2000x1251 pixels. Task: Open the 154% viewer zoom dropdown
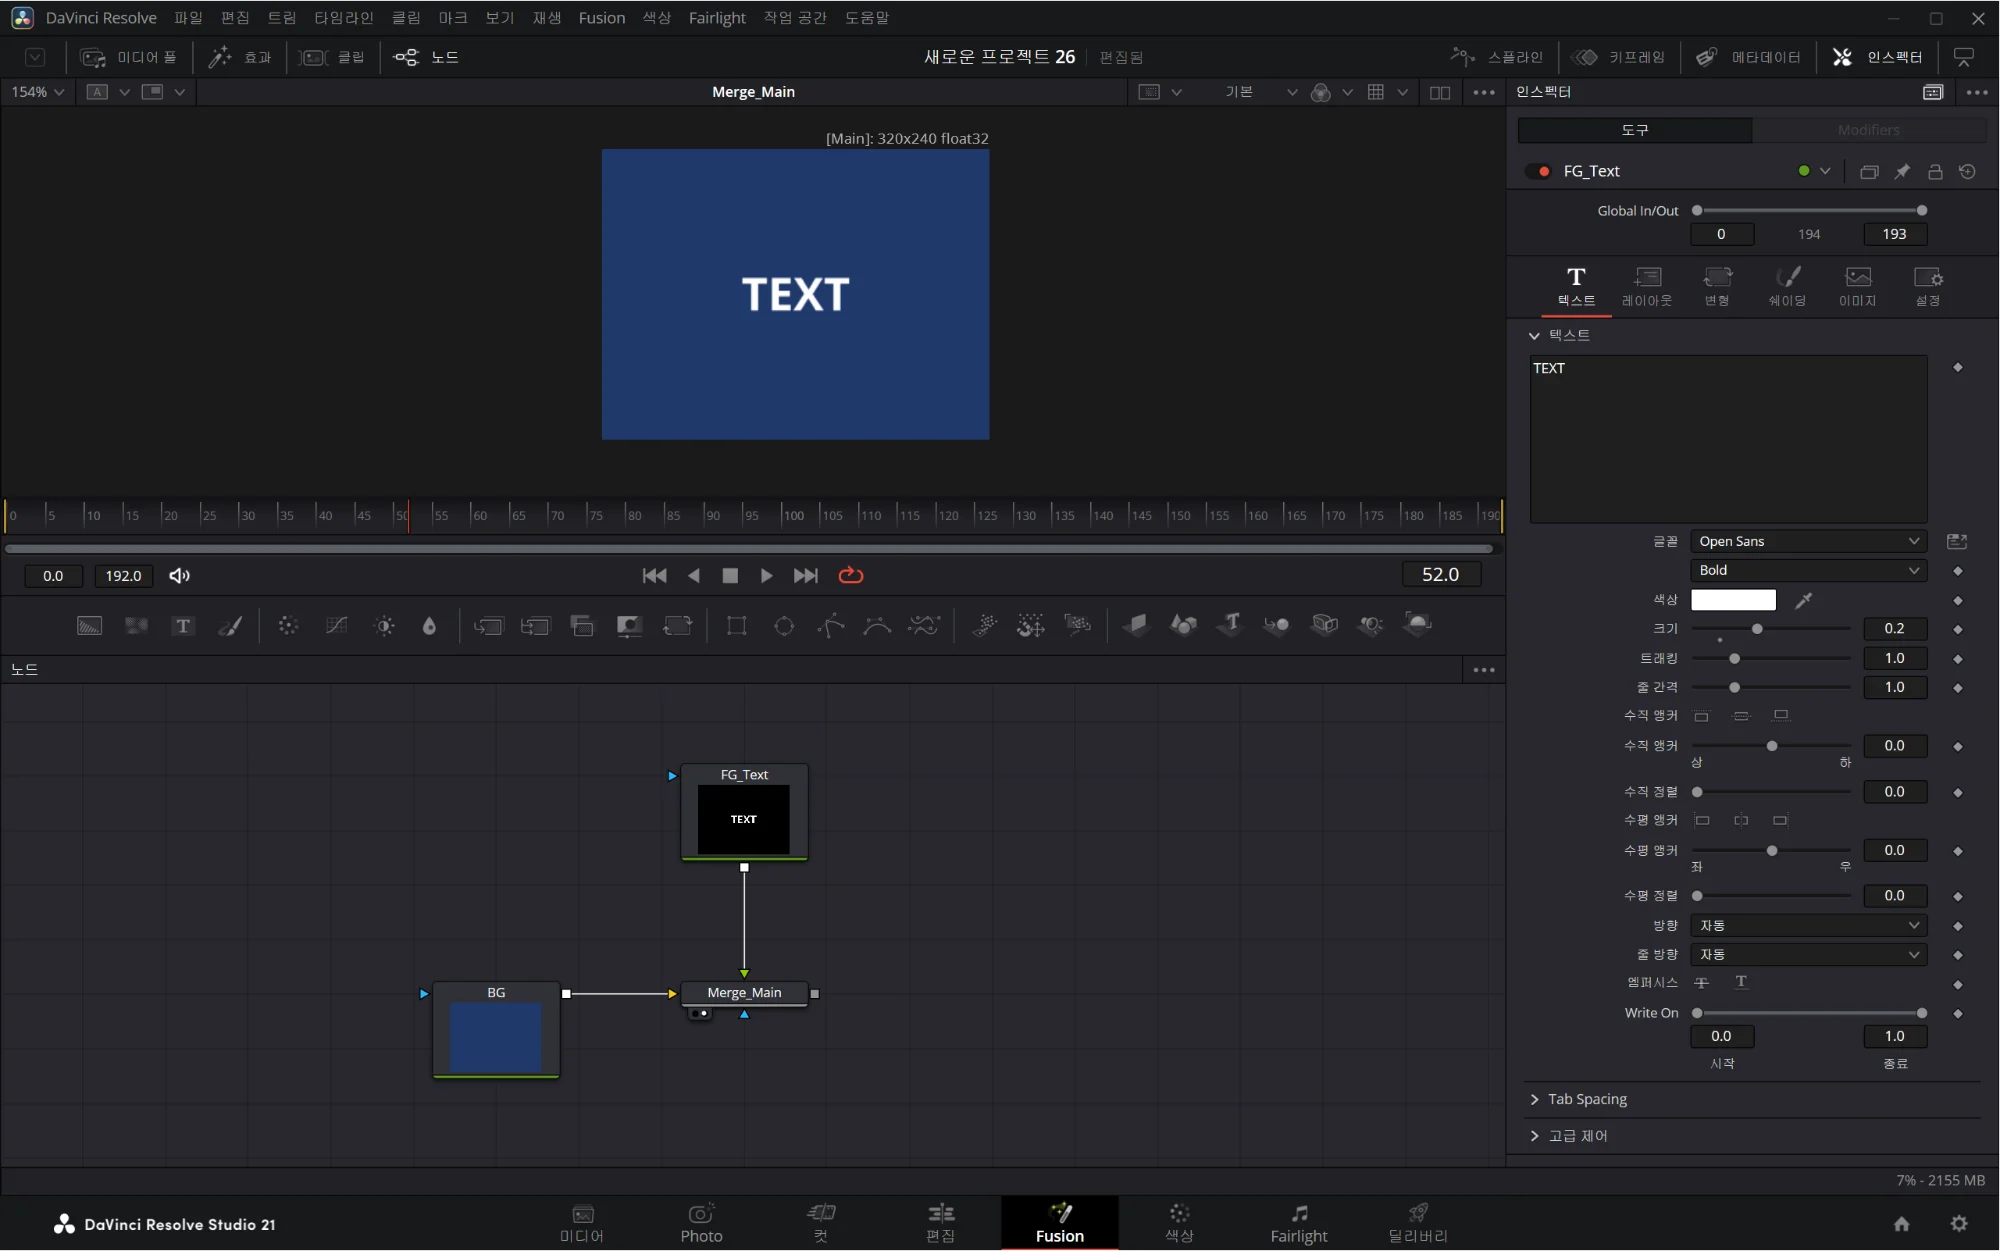[x=37, y=92]
